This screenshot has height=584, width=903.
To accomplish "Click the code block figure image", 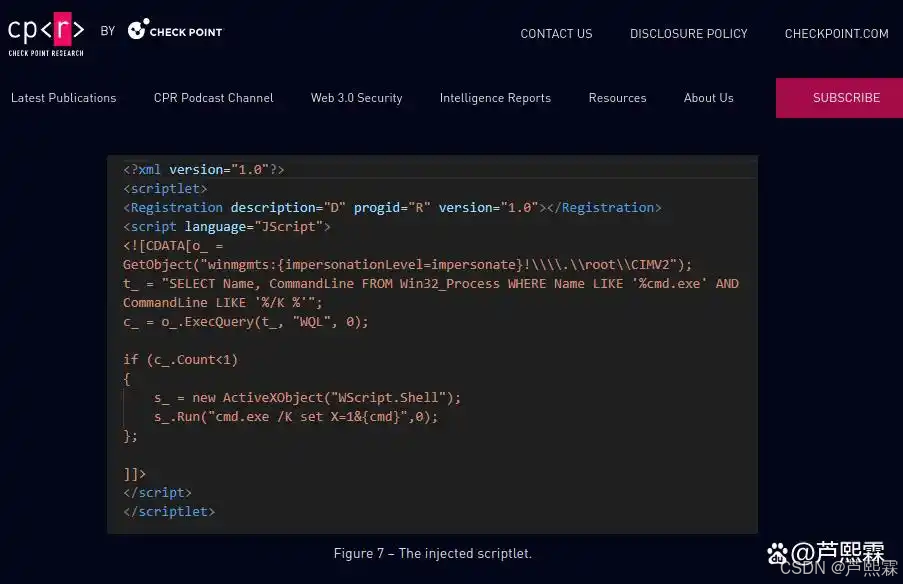I will pyautogui.click(x=432, y=344).
